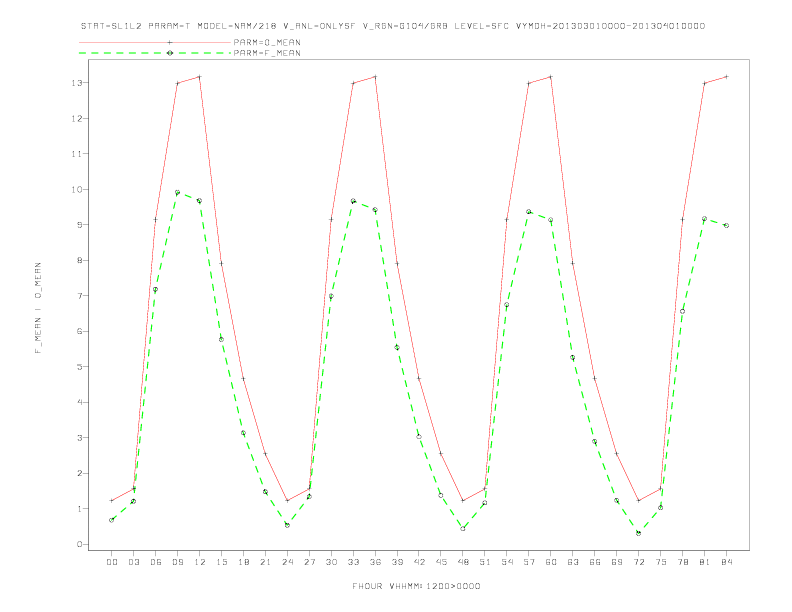Click y-axis tick label 7
The height and width of the screenshot is (612, 792).
click(80, 295)
